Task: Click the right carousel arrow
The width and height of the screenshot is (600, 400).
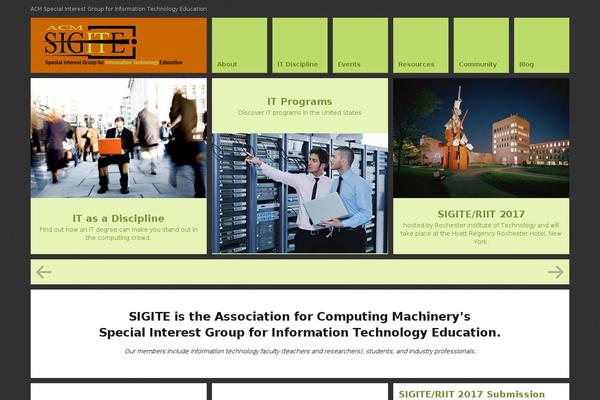Action: click(555, 272)
